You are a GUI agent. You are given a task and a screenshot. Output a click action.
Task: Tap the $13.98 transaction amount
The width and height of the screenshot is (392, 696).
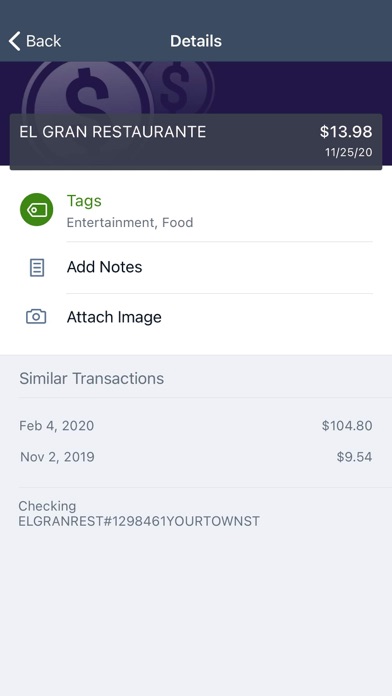tap(346, 132)
